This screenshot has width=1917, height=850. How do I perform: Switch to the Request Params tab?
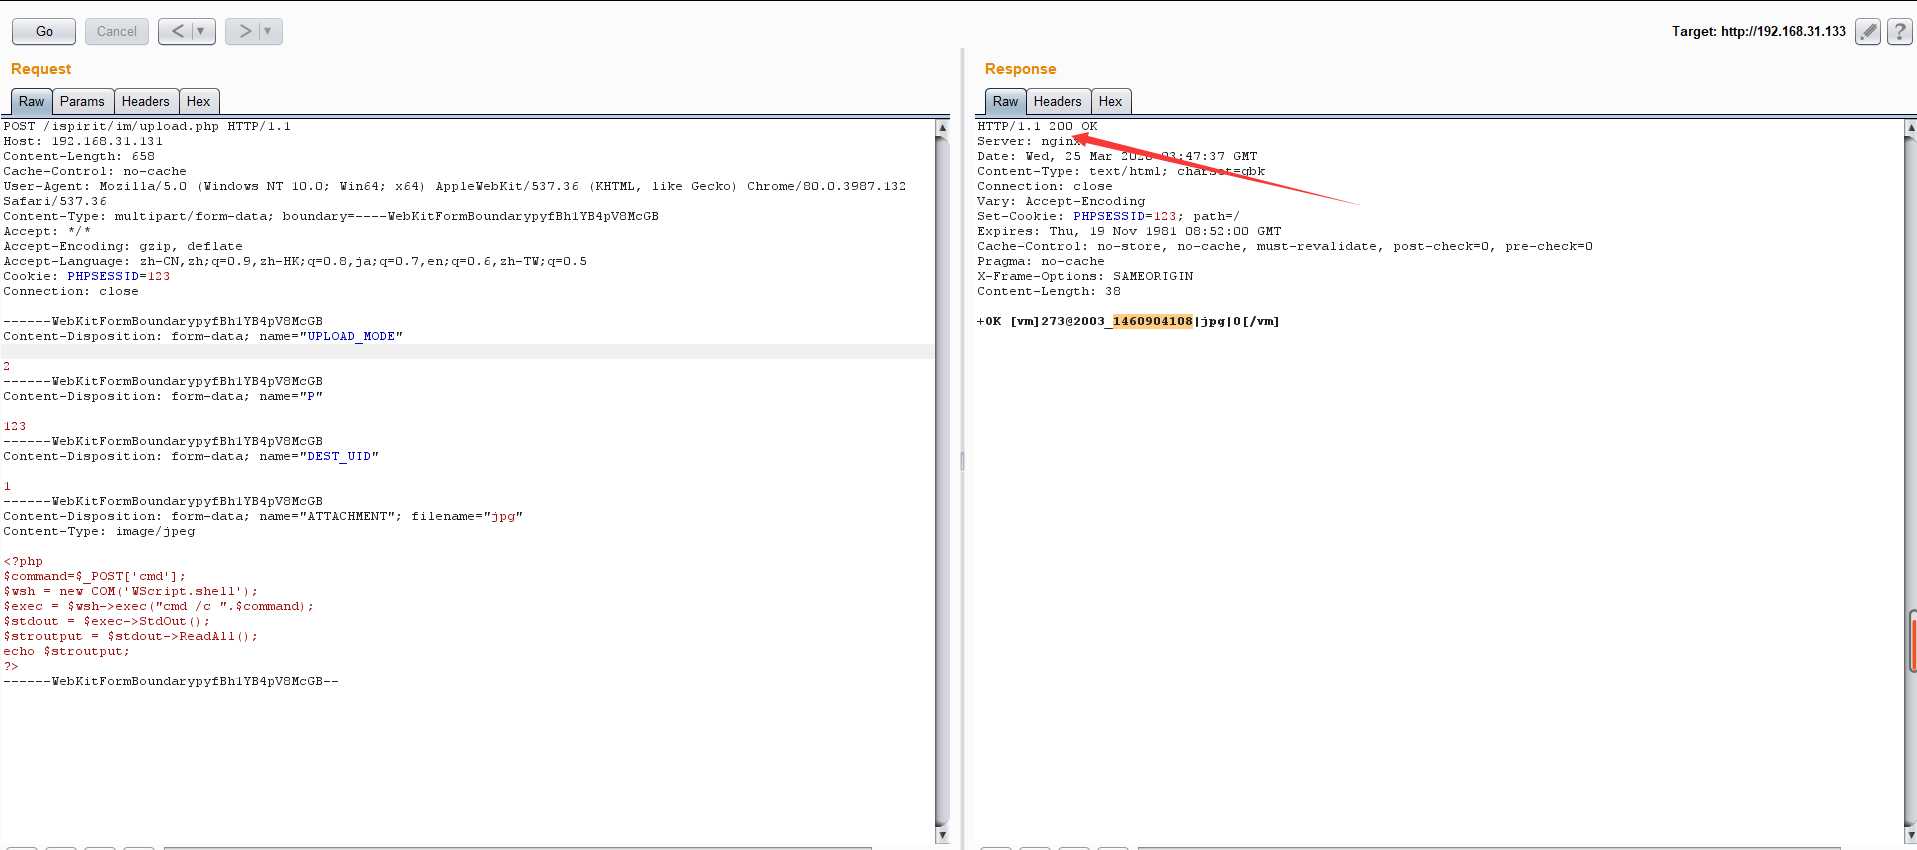(x=82, y=101)
